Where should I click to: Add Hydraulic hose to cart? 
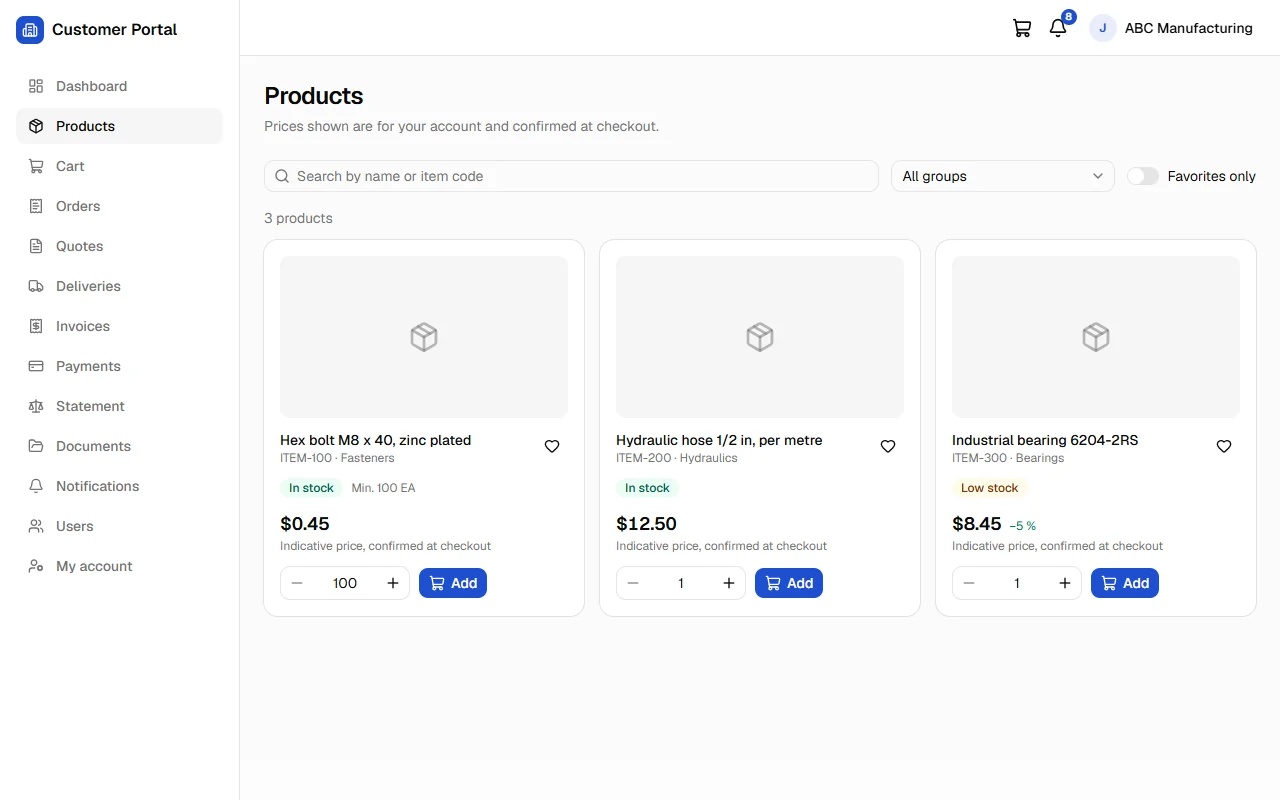click(x=789, y=583)
